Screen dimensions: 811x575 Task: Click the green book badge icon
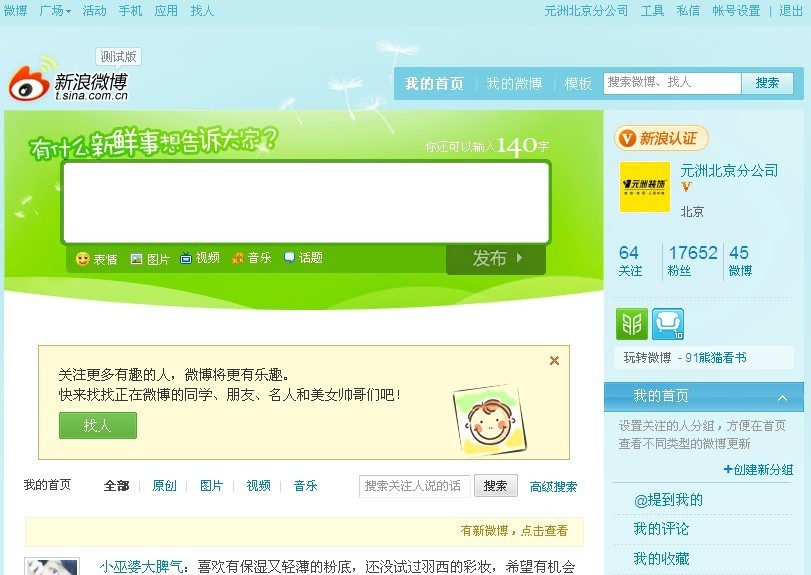click(632, 324)
